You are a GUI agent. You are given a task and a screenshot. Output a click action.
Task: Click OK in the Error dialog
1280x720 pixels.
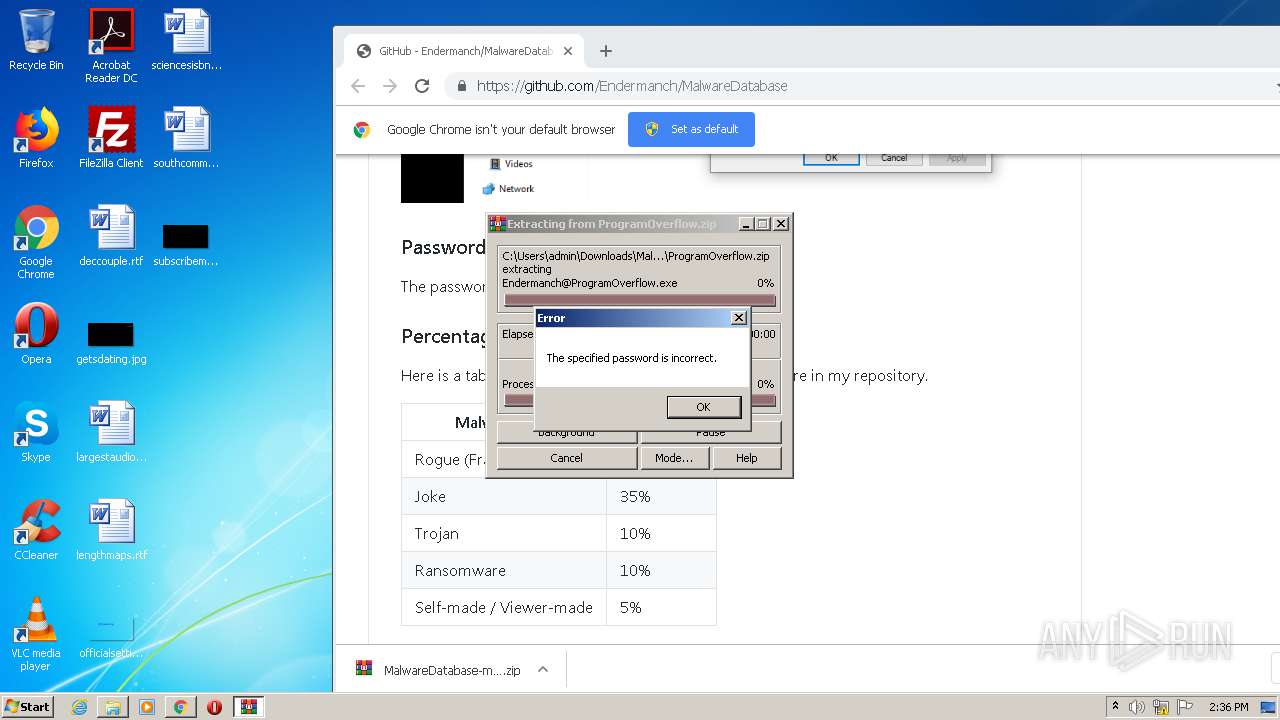click(703, 407)
